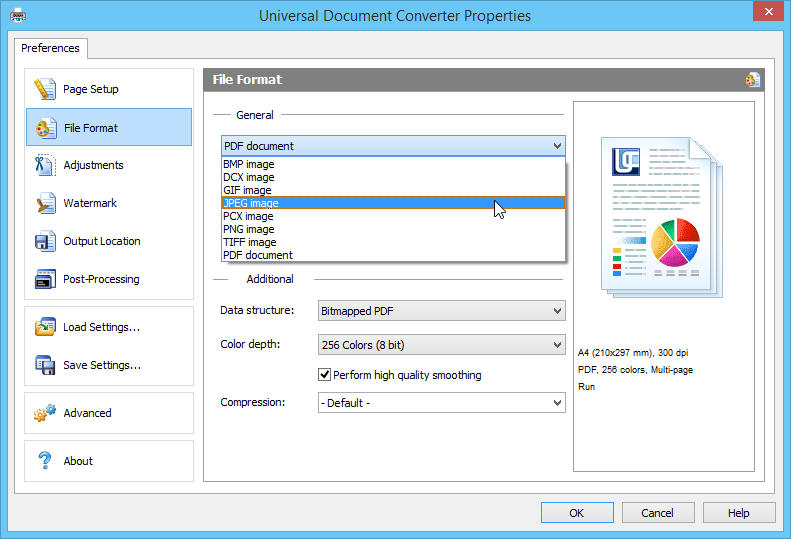Choose JPEG image from format list
Image resolution: width=791 pixels, height=539 pixels.
tap(393, 203)
